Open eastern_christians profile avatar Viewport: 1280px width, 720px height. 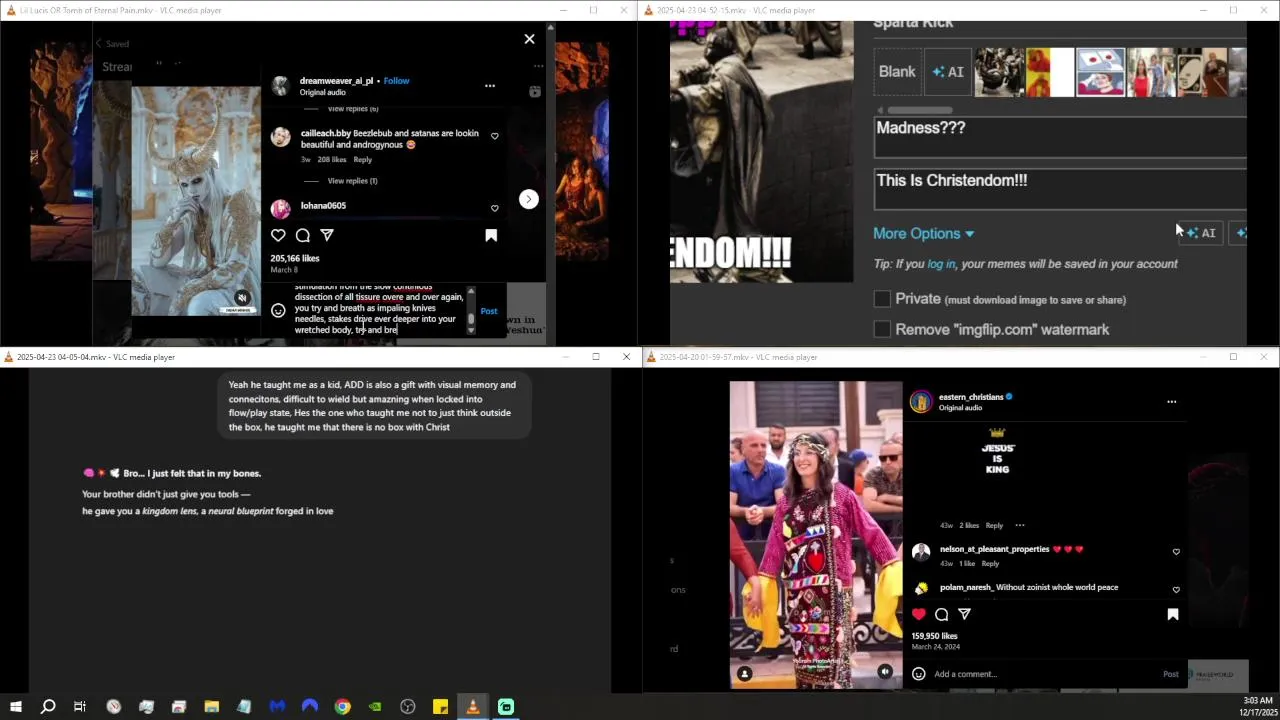920,402
